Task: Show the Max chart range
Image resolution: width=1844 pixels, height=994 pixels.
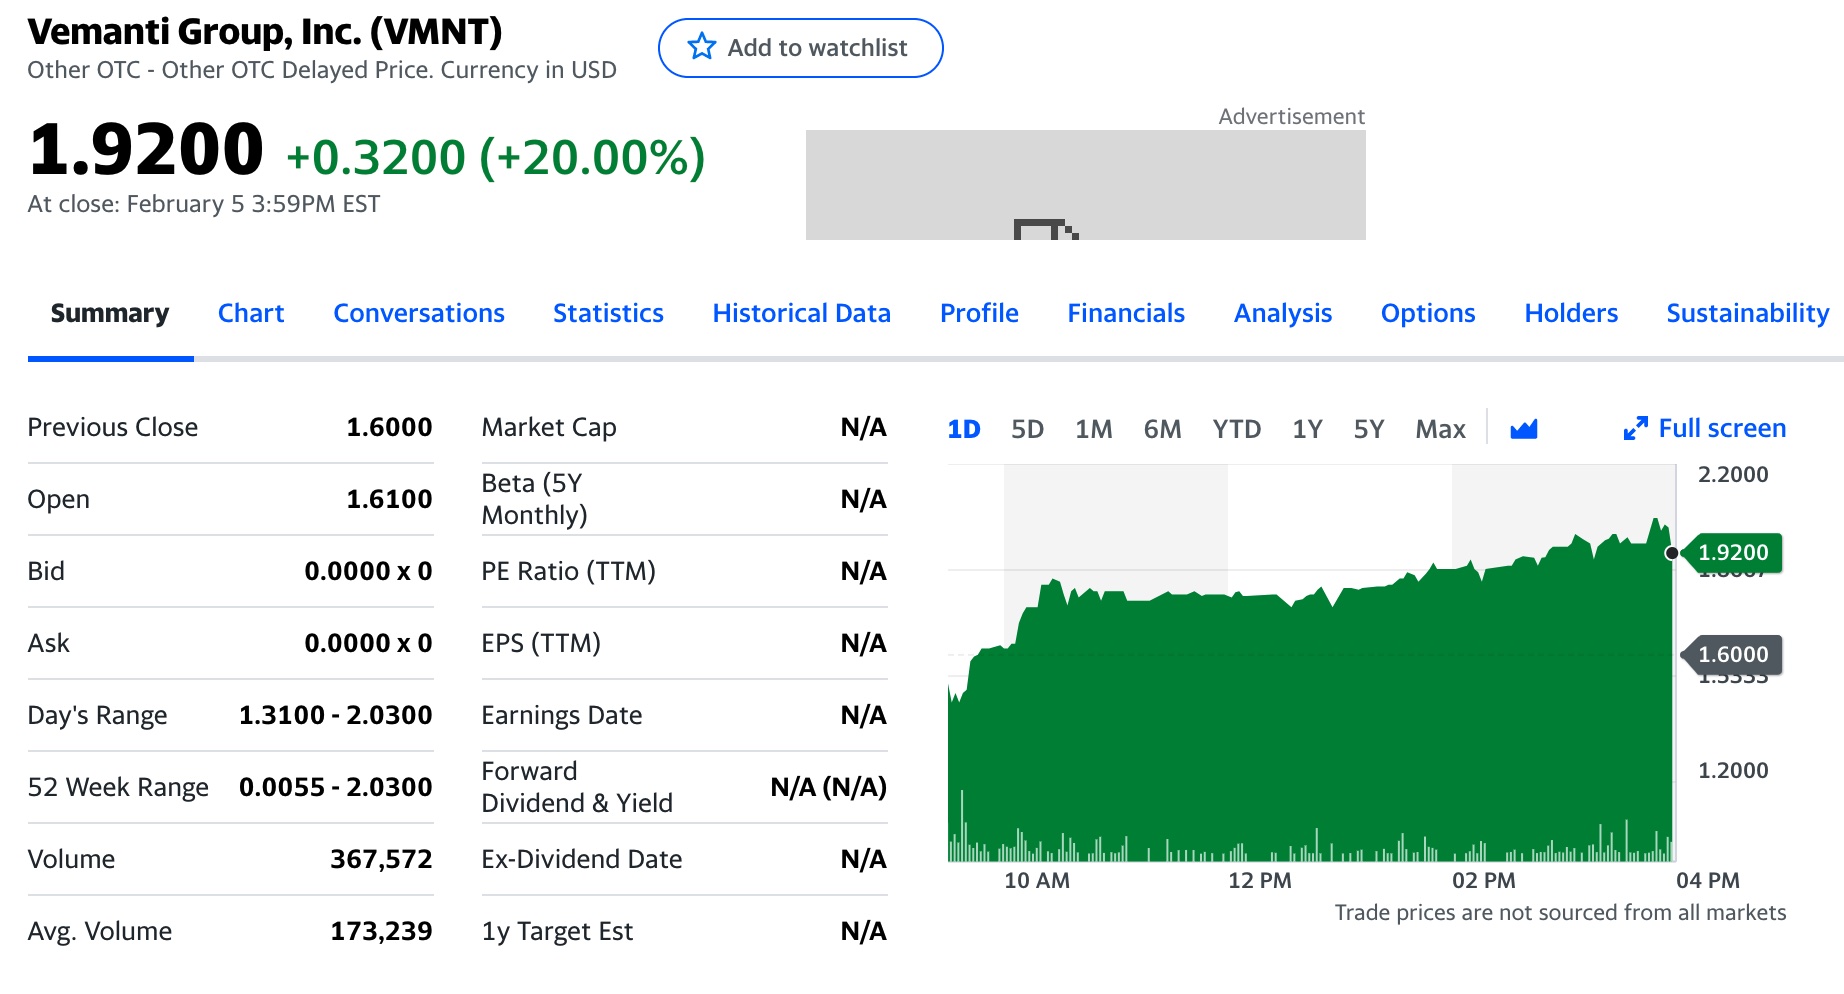Action: [1440, 429]
